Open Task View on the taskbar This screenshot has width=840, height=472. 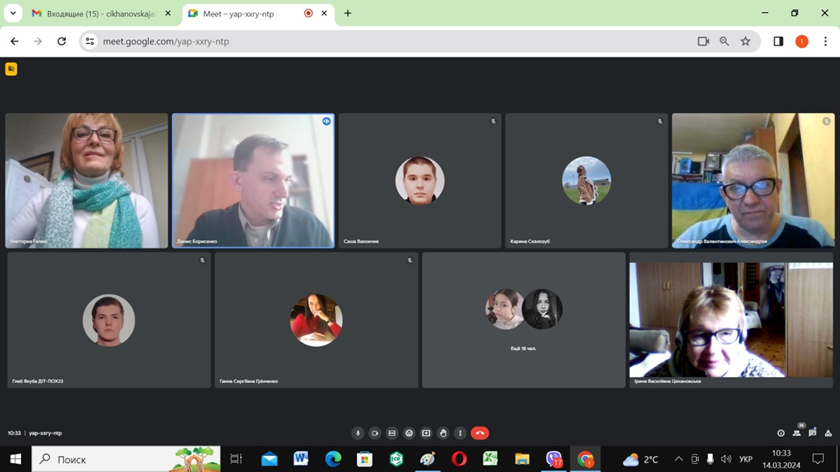click(236, 459)
